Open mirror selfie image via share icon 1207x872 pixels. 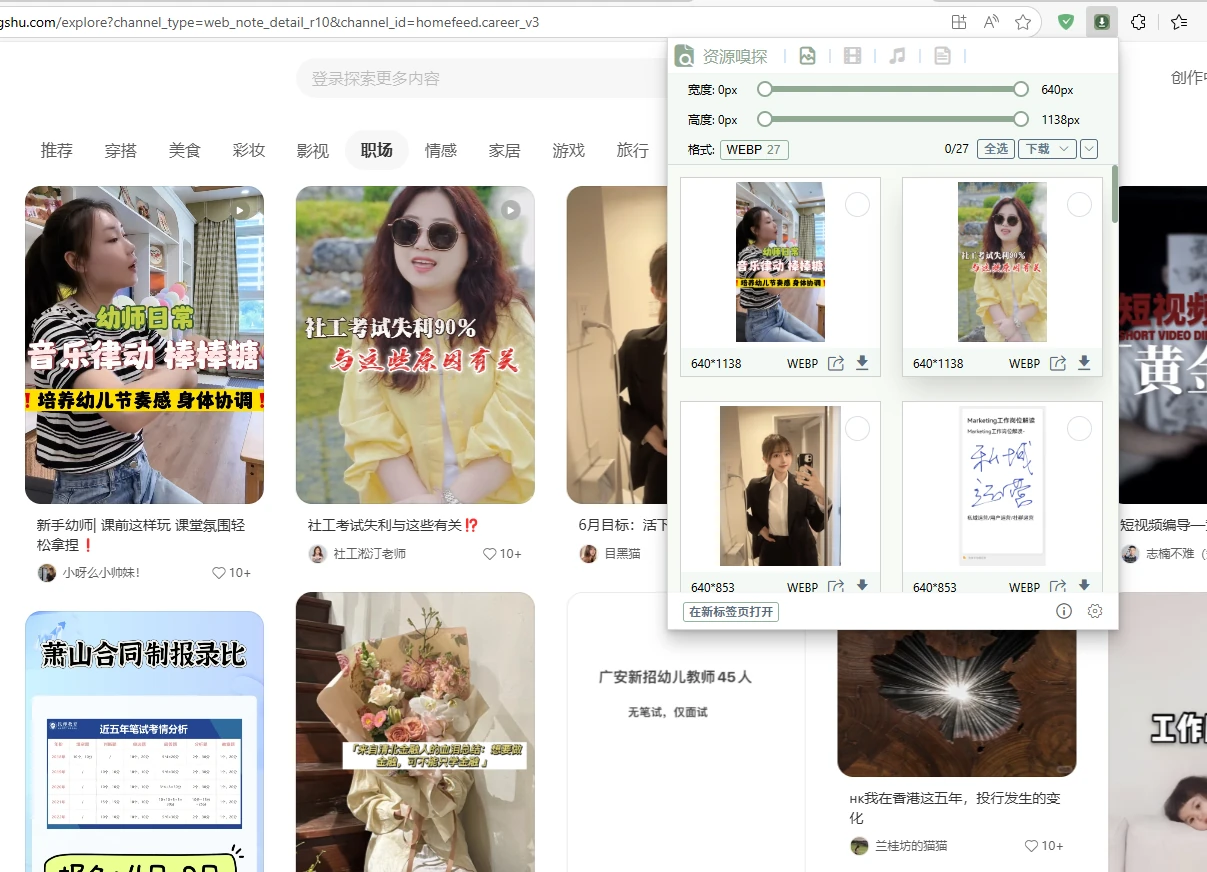(836, 587)
